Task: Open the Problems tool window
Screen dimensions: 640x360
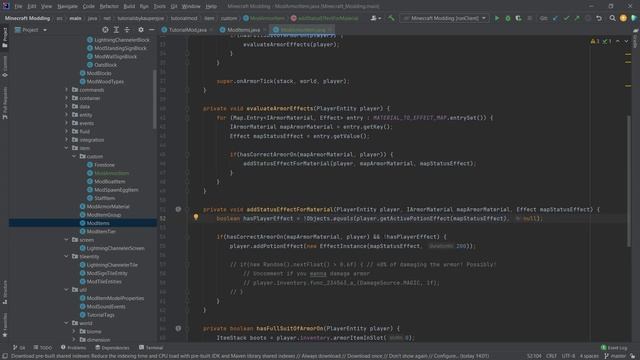Action: 73,348
